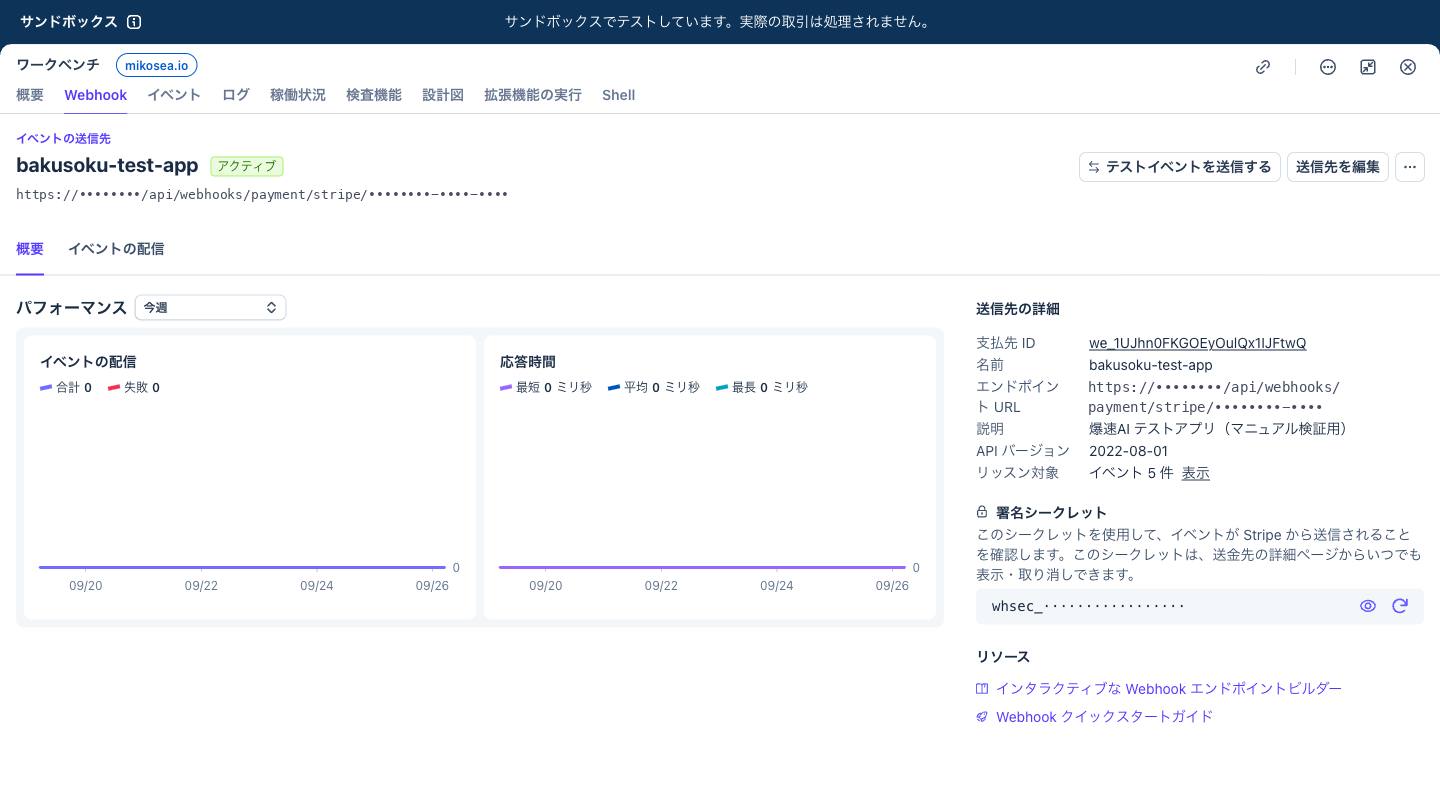Go to the 稼働状況 tab

tap(298, 95)
